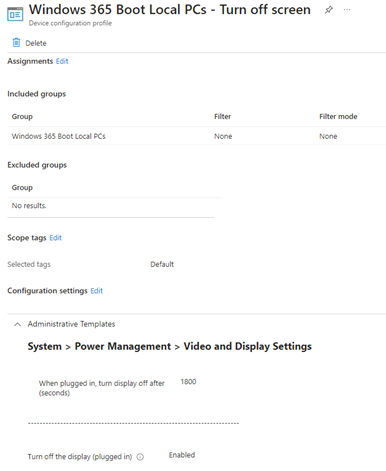
Task: Edit the Scope tags section
Action: (x=56, y=238)
